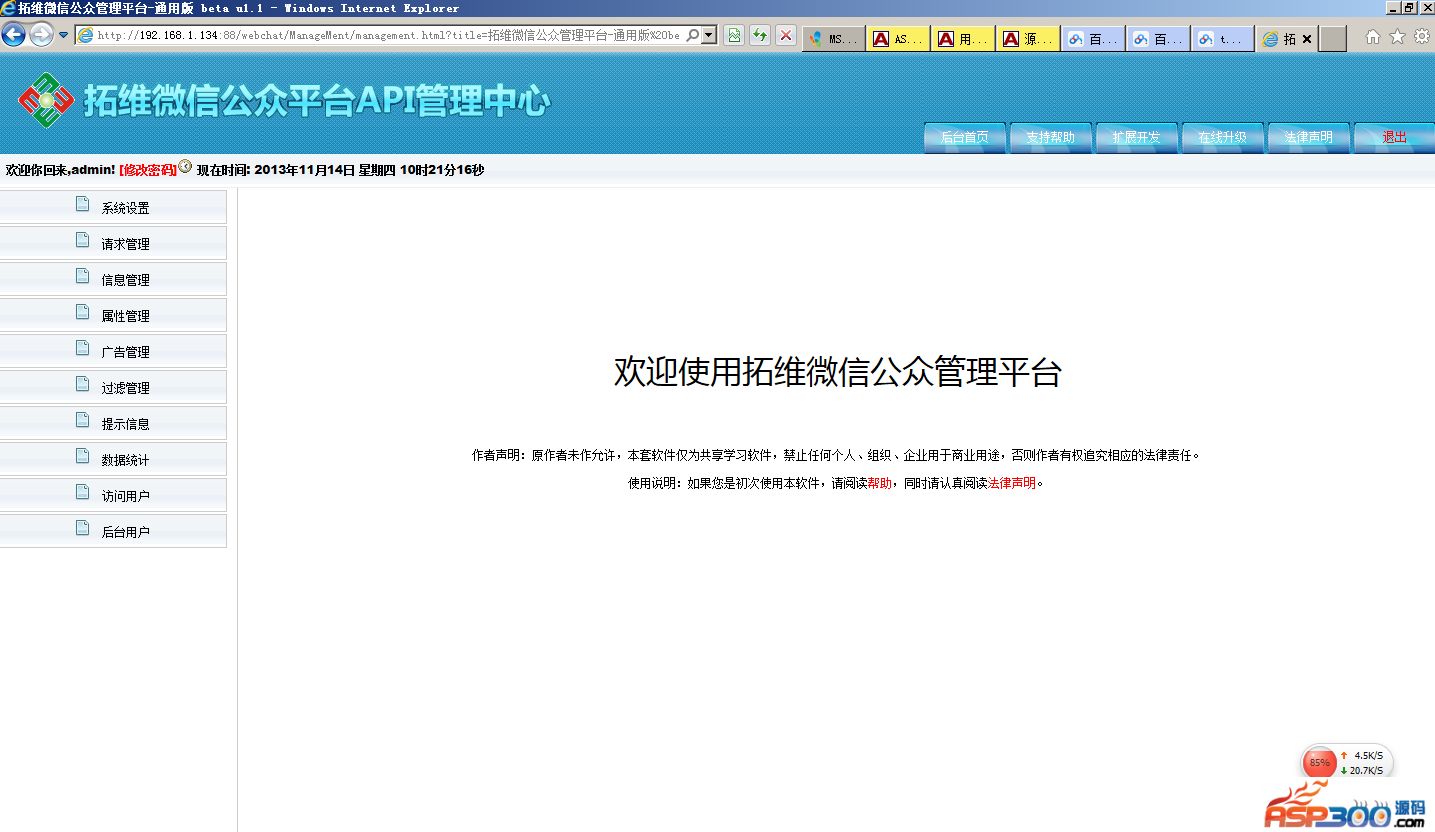The width and height of the screenshot is (1435, 832).
Task: Click the red 退出 logout button
Action: tap(1394, 138)
